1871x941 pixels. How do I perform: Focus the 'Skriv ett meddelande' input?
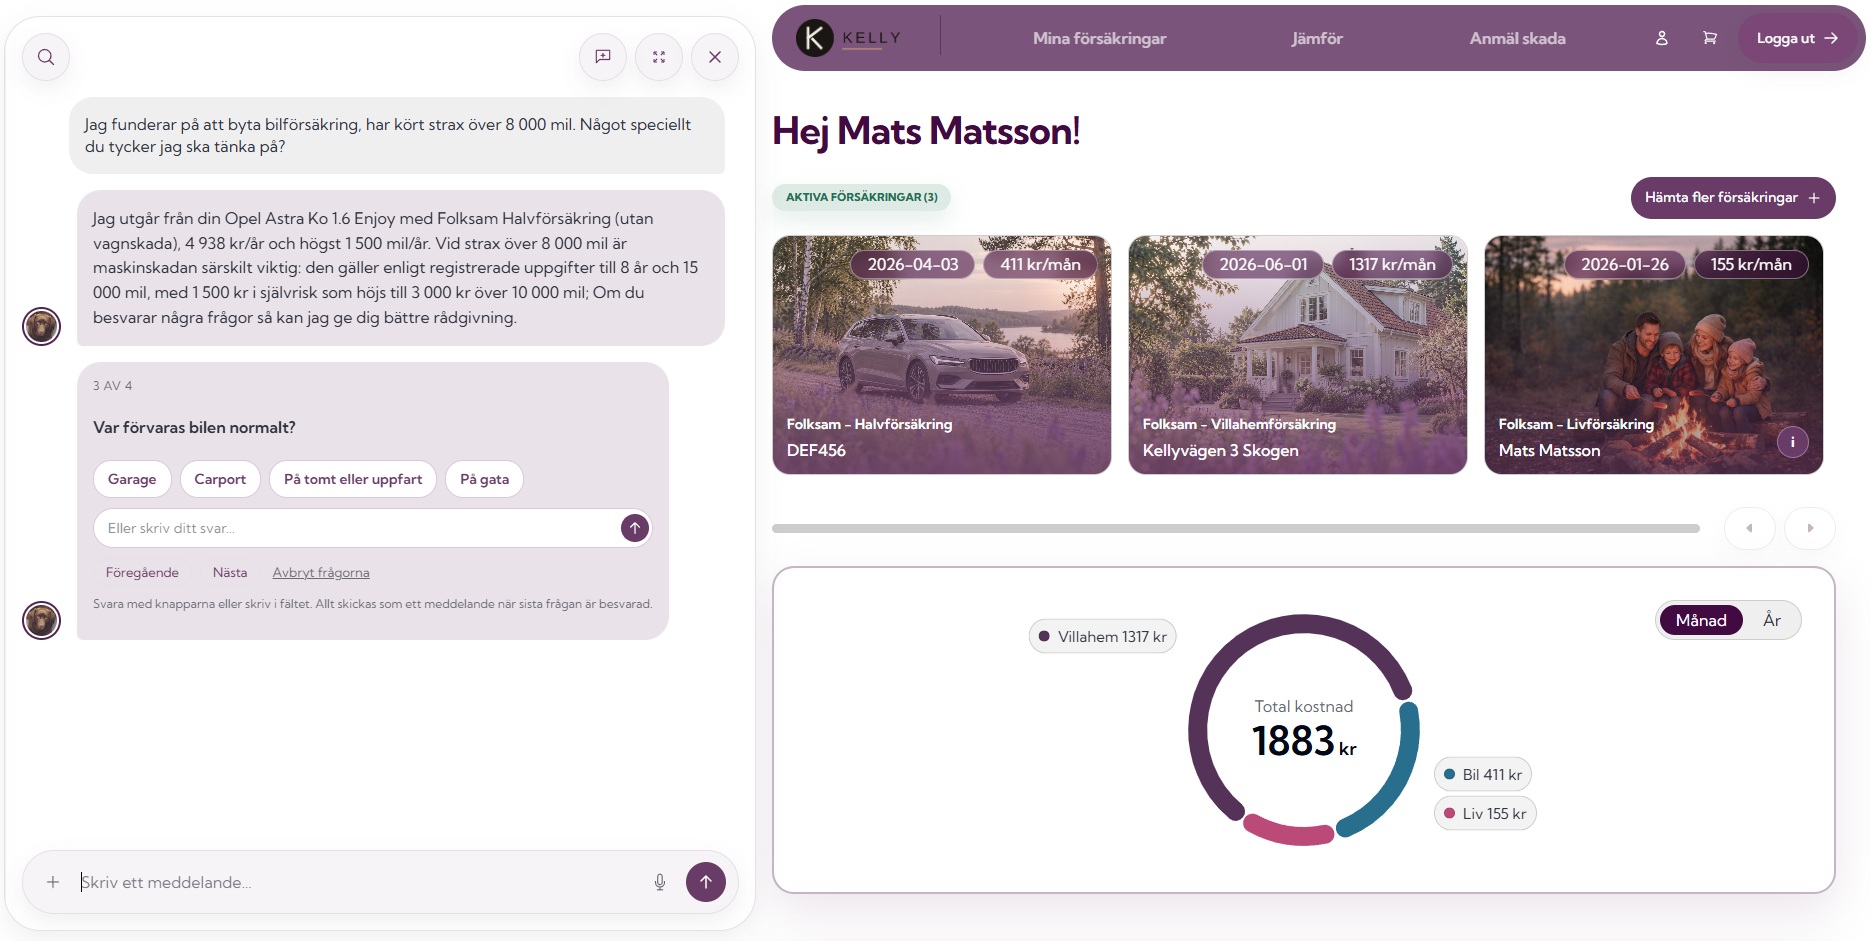(360, 882)
